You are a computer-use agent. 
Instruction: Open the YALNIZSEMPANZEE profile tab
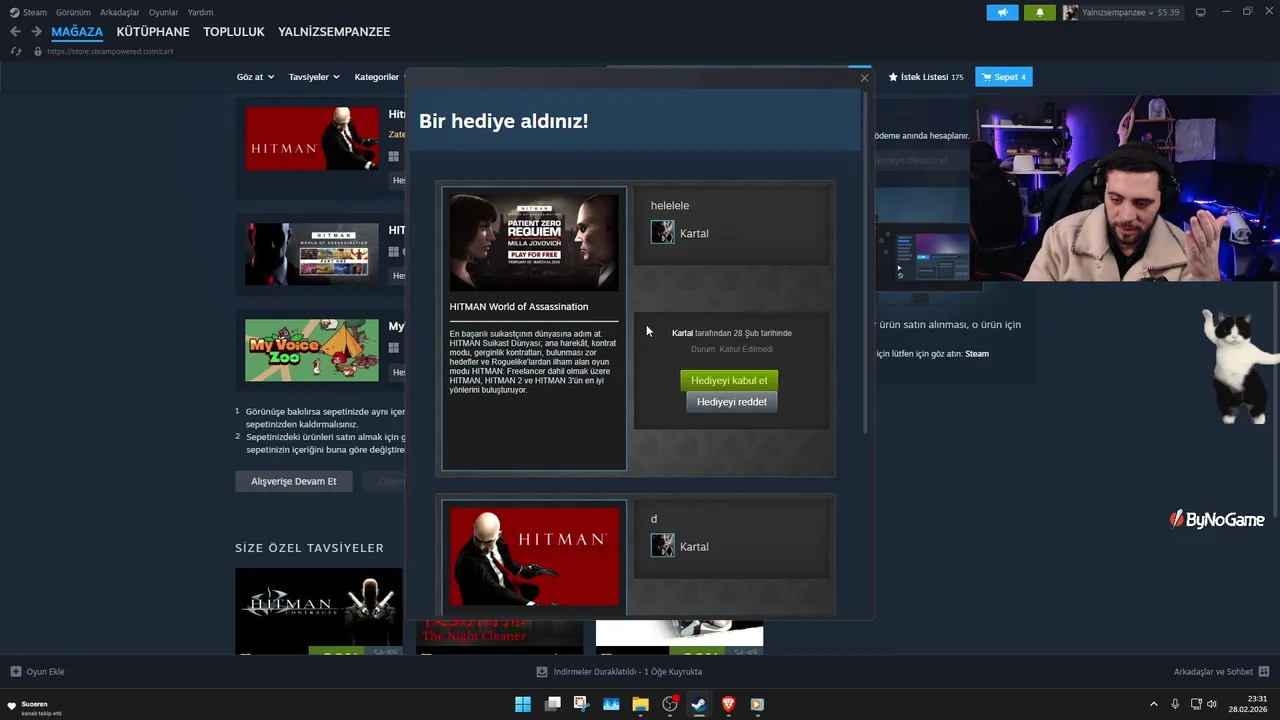click(x=334, y=32)
